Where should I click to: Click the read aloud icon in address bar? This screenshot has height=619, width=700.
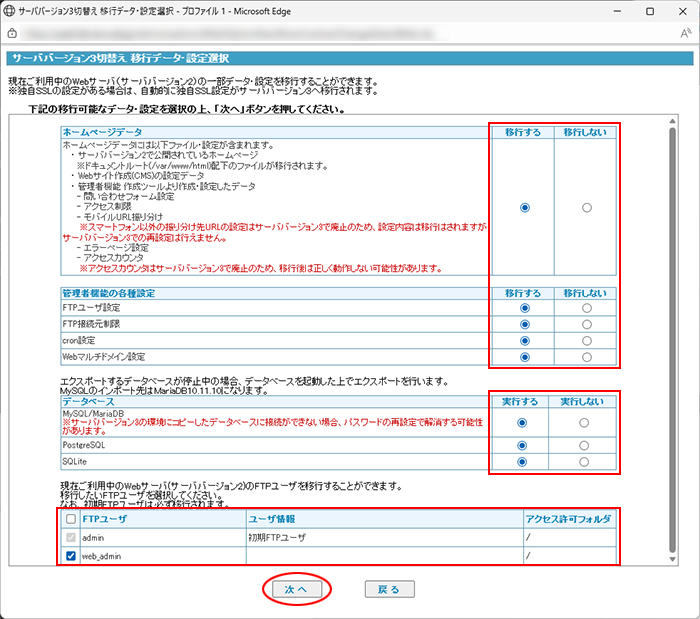pyautogui.click(x=683, y=33)
